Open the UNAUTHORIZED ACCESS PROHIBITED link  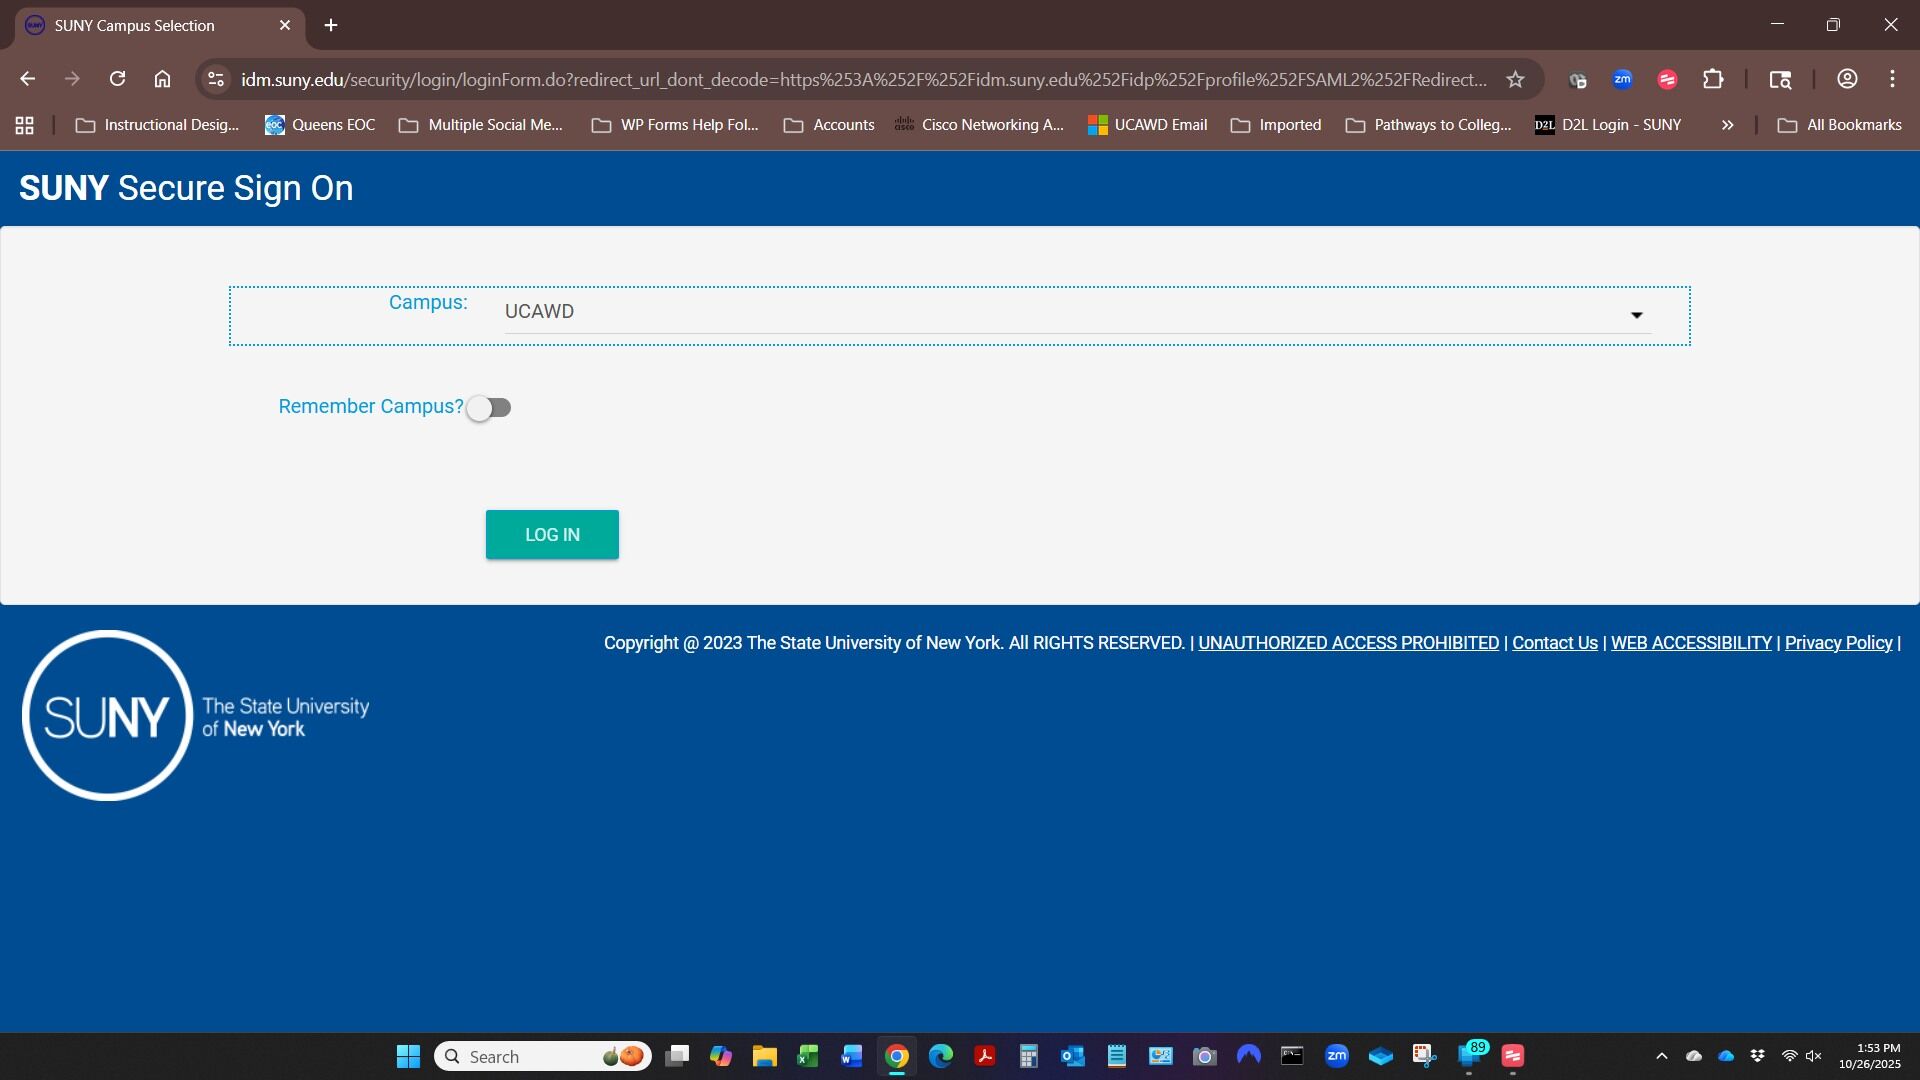coord(1348,643)
